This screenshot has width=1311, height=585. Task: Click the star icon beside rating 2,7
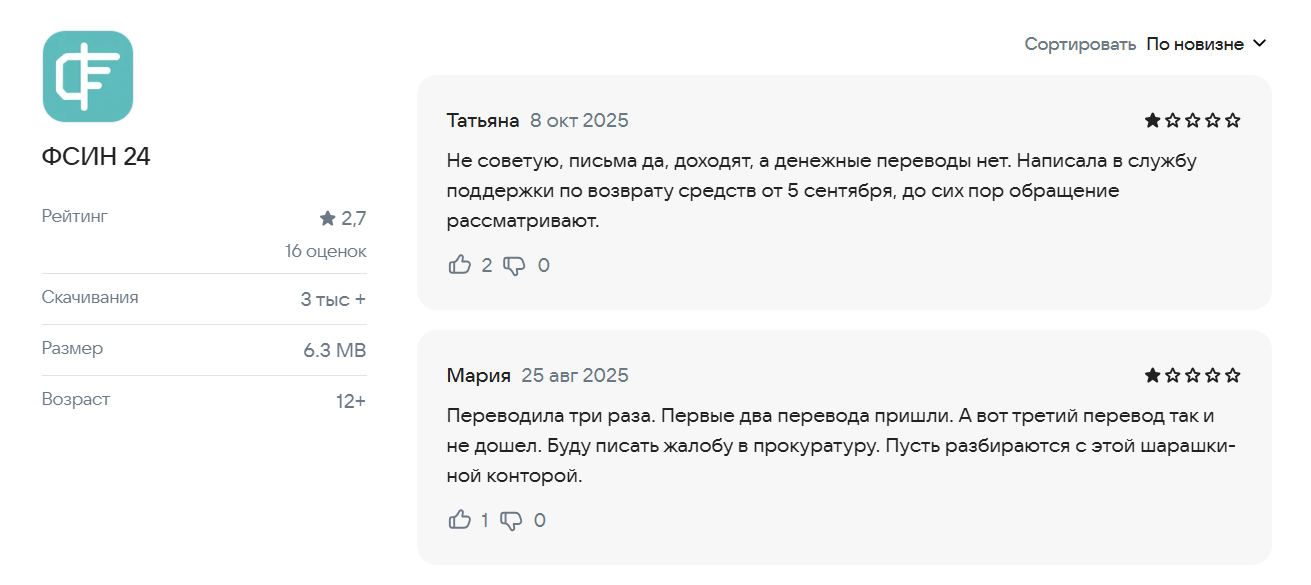327,218
